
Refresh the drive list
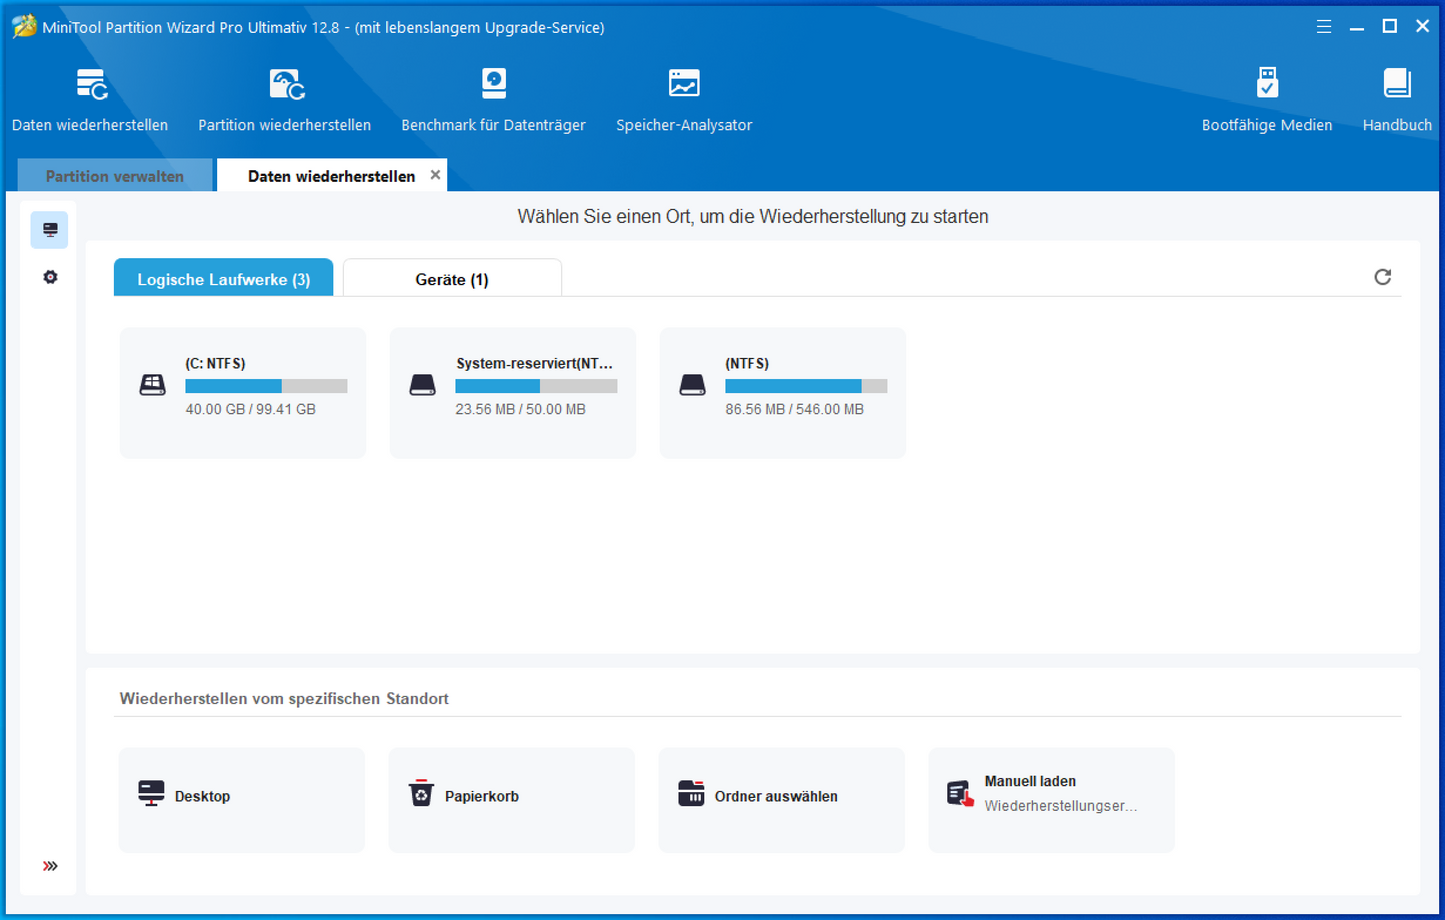pos(1382,277)
